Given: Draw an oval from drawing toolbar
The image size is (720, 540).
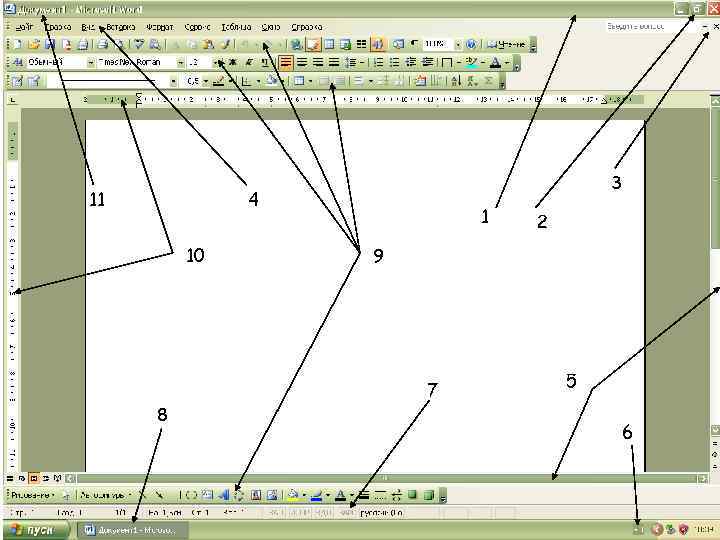Looking at the screenshot, I should point(191,495).
